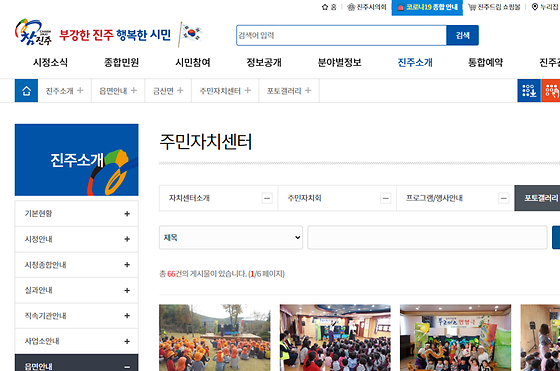This screenshot has height=371, width=560.
Task: Expand 금산면 breadcrumb dropdown
Action: (168, 91)
